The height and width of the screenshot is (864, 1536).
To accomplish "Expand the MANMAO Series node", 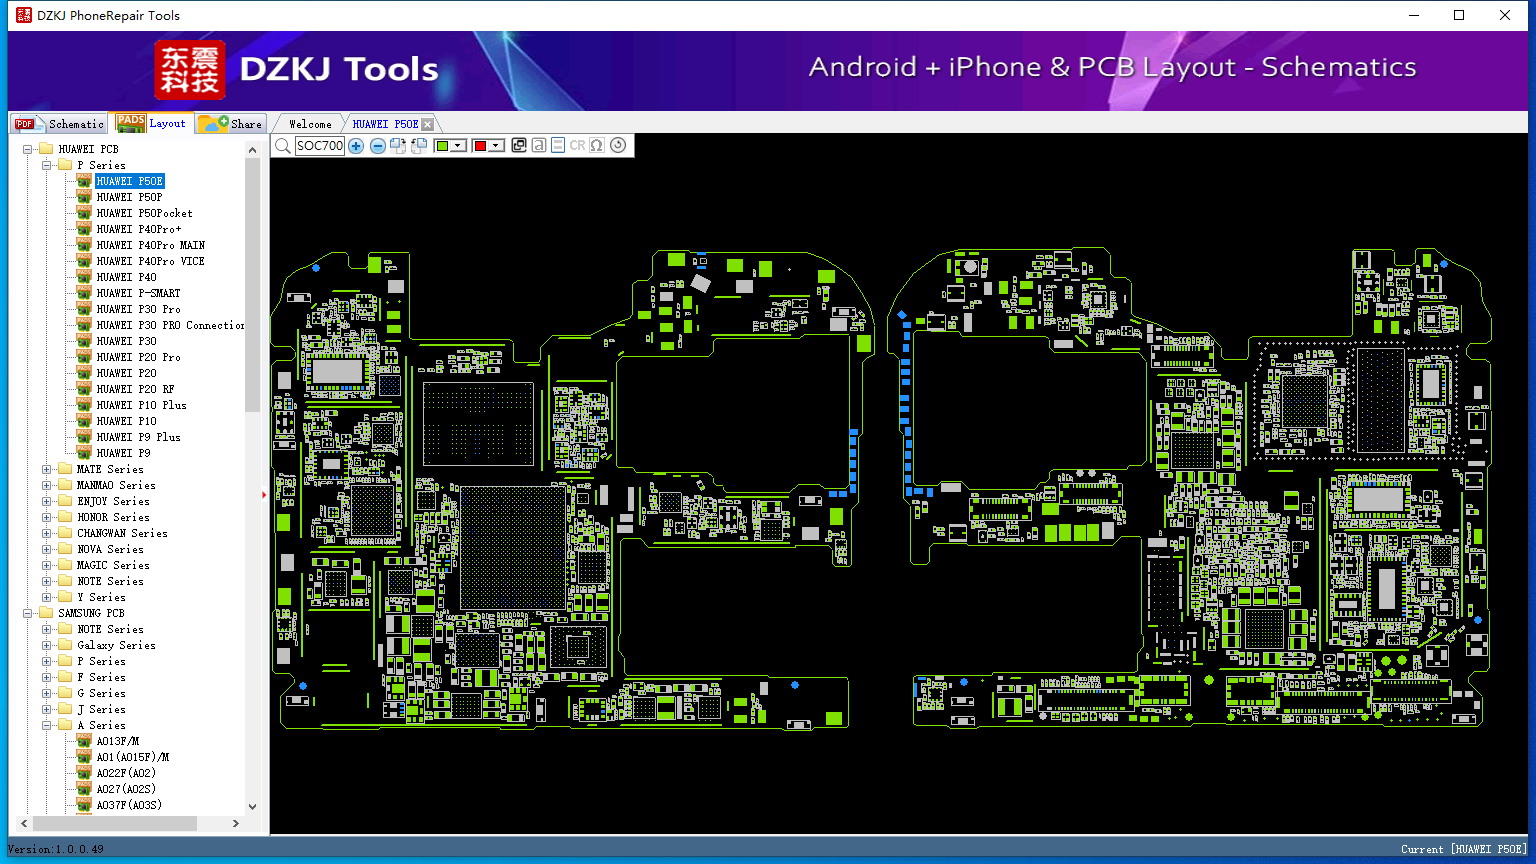I will (47, 485).
